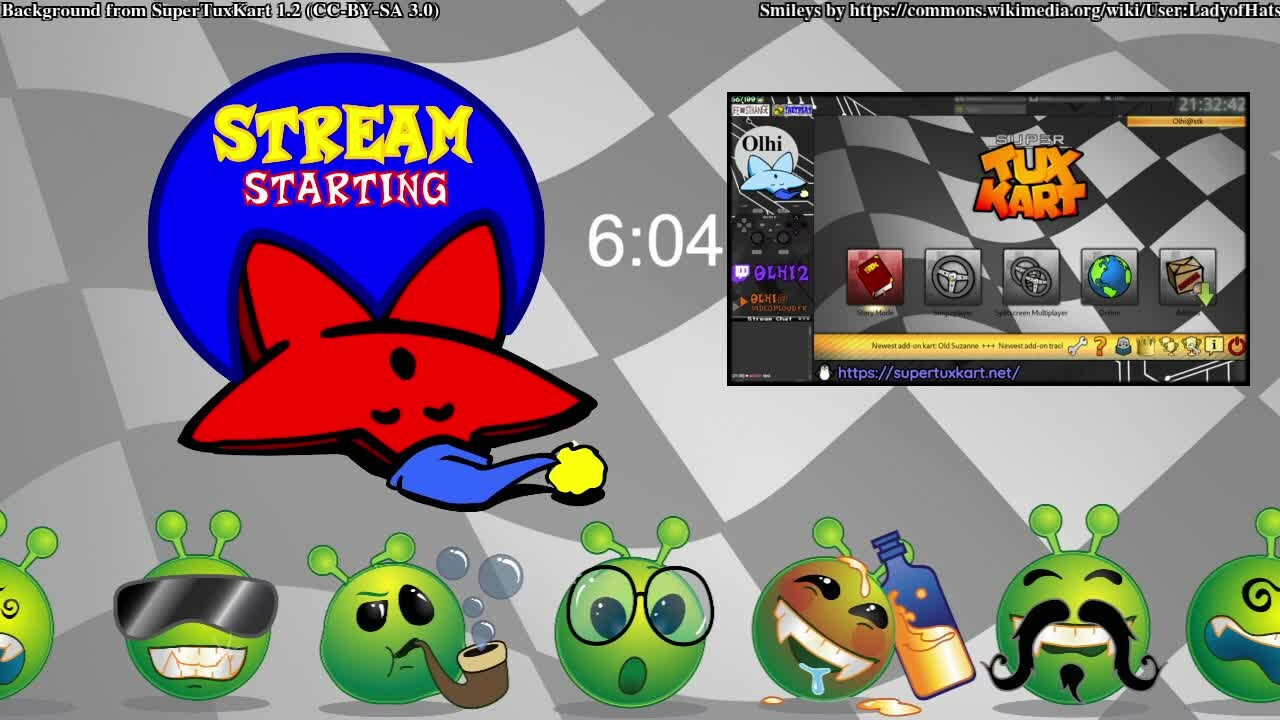Click the Twitch OLHI2 logo label
The width and height of the screenshot is (1280, 720).
[x=771, y=273]
